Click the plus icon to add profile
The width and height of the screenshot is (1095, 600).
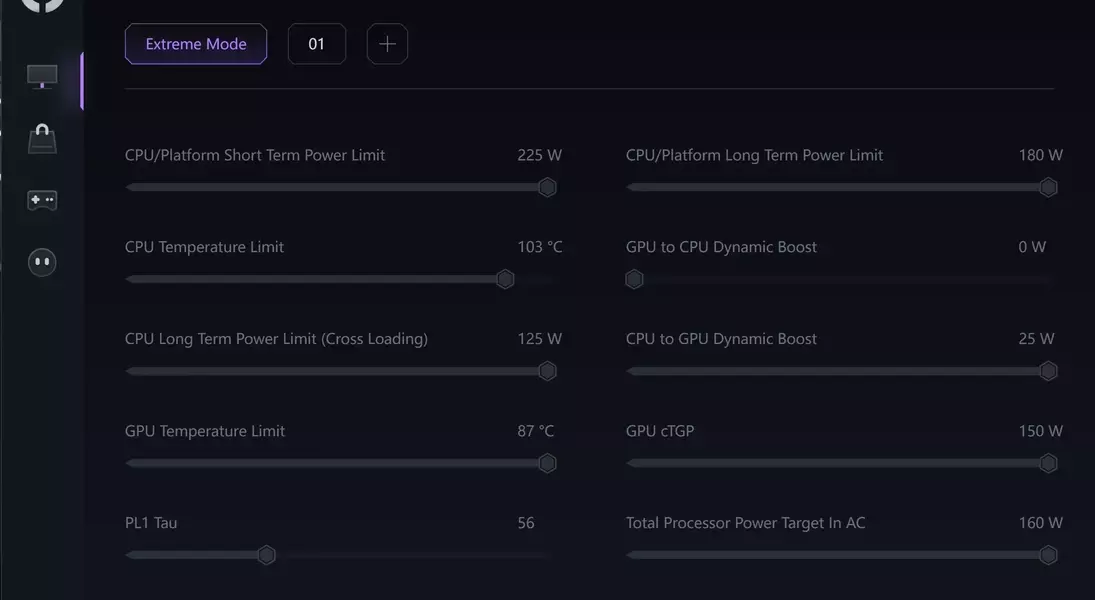pyautogui.click(x=387, y=44)
